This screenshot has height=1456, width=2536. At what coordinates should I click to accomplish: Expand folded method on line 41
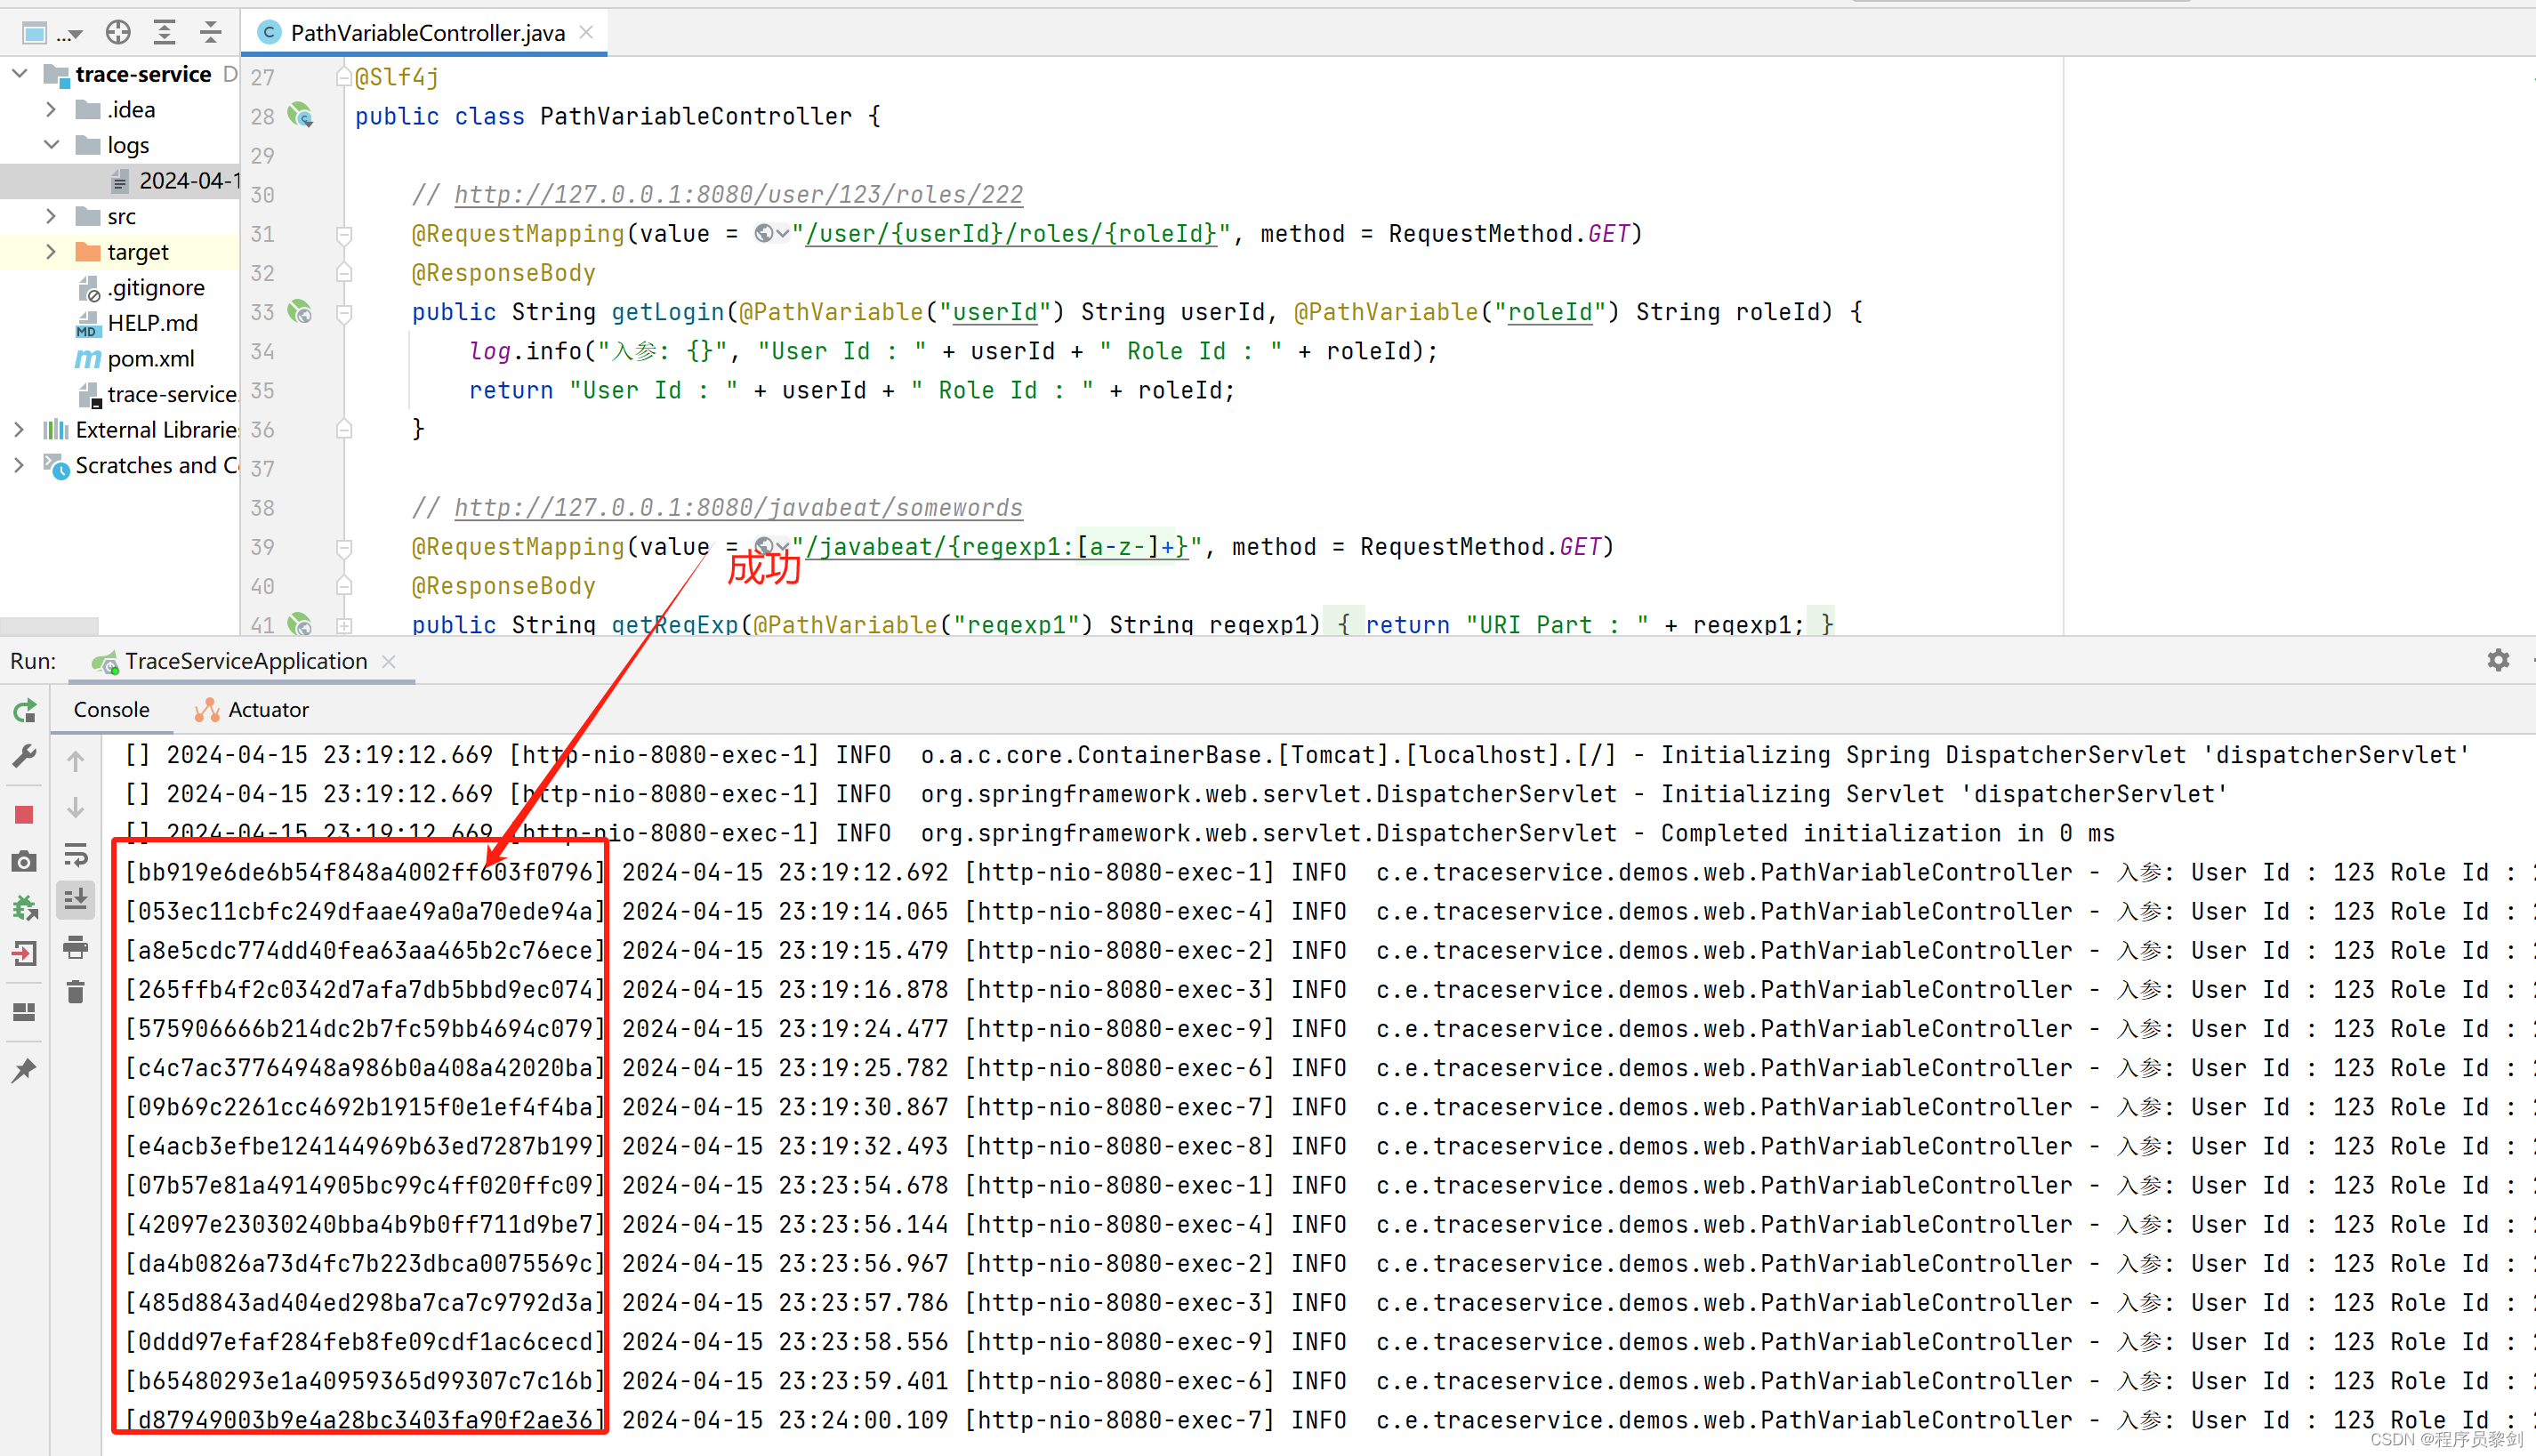344,625
